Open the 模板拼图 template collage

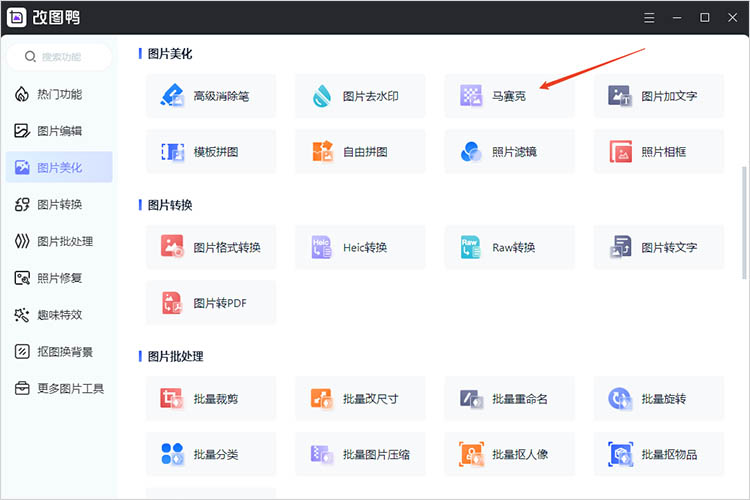[x=211, y=152]
